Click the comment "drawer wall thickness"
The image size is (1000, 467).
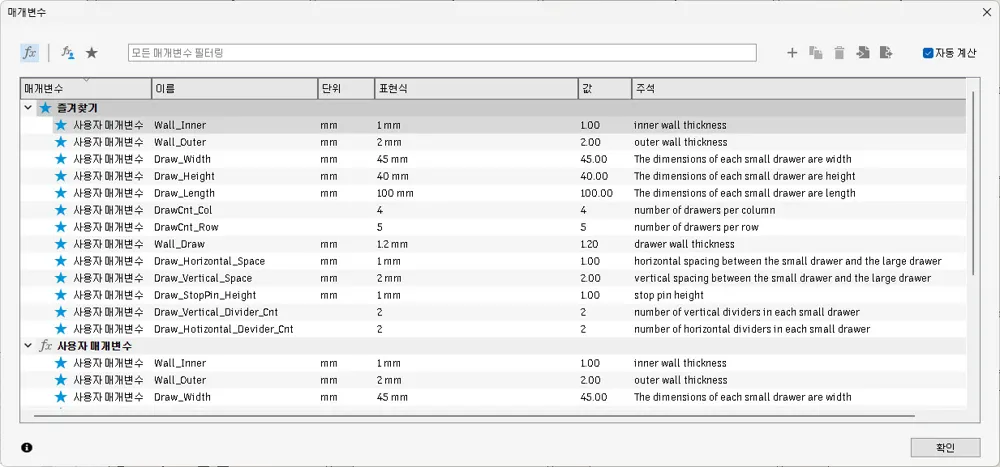(x=684, y=244)
